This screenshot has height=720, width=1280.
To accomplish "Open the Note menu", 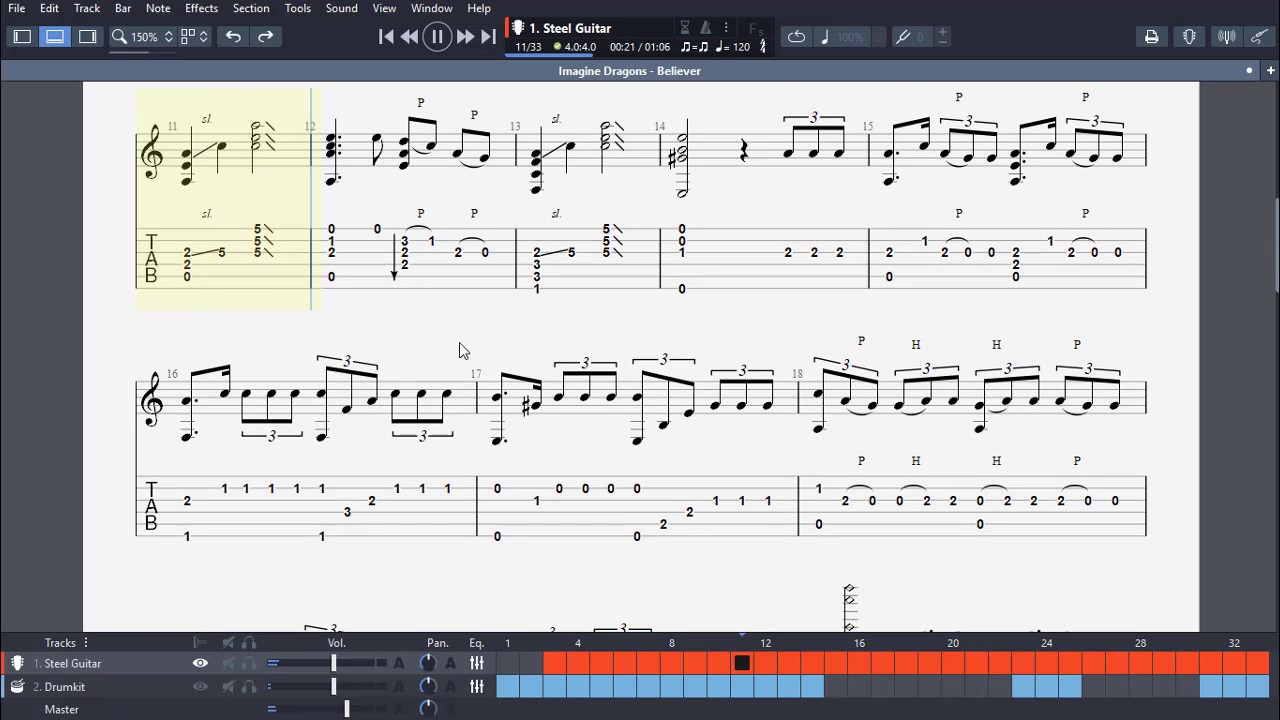I will point(158,8).
